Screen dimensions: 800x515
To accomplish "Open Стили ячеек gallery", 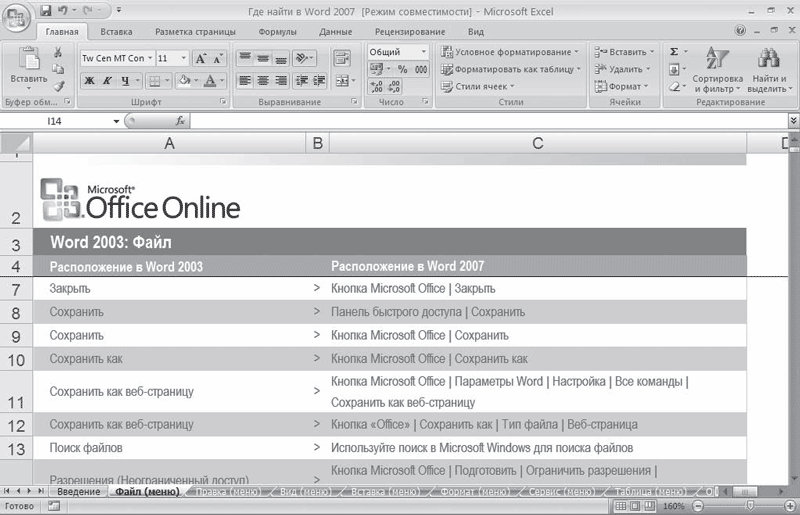I will (478, 86).
